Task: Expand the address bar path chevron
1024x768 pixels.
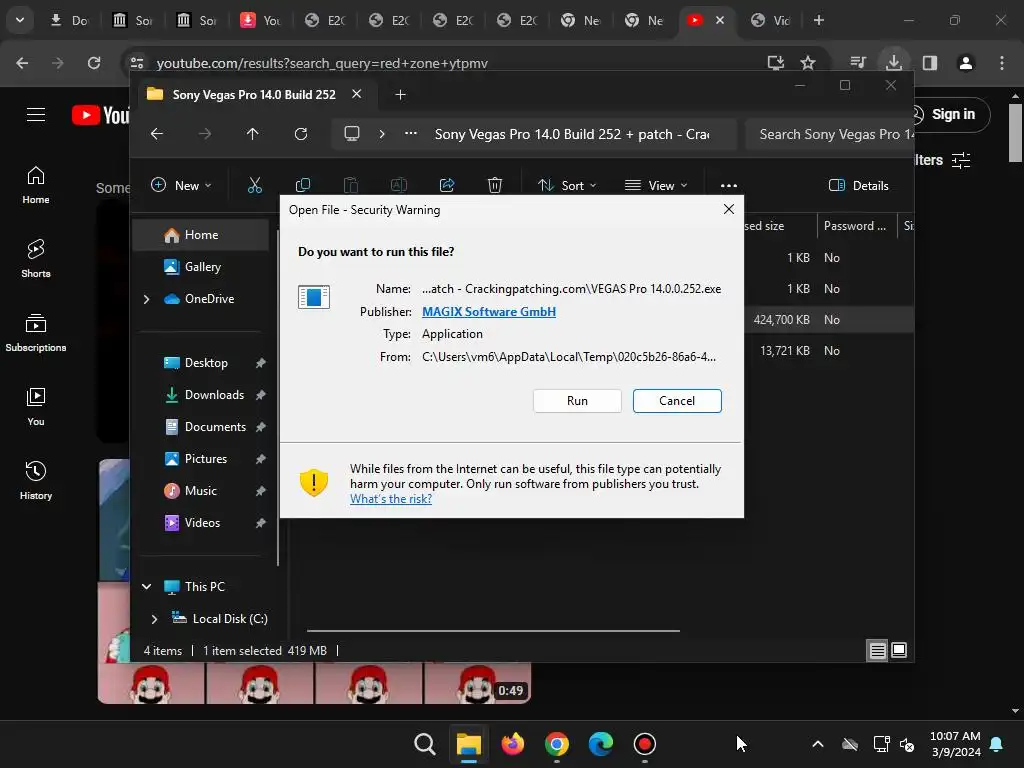Action: tap(382, 134)
